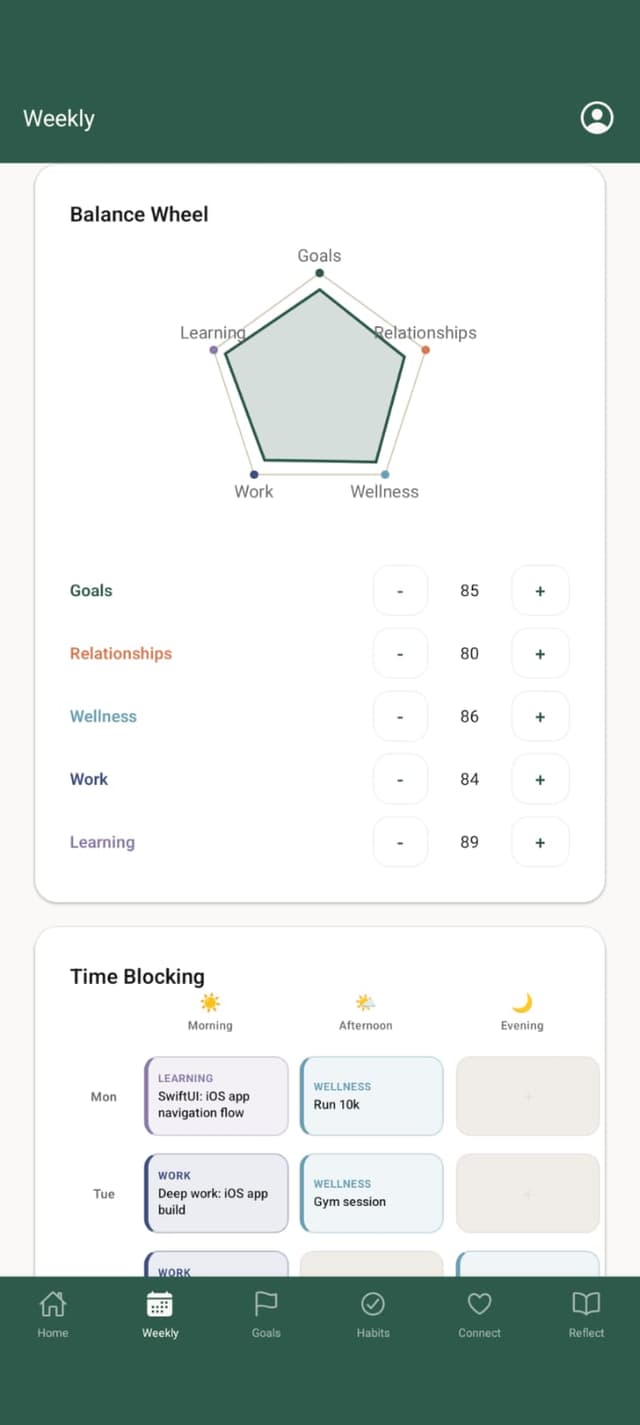Open the user profile icon
Screen dimensions: 640x1425
[597, 118]
